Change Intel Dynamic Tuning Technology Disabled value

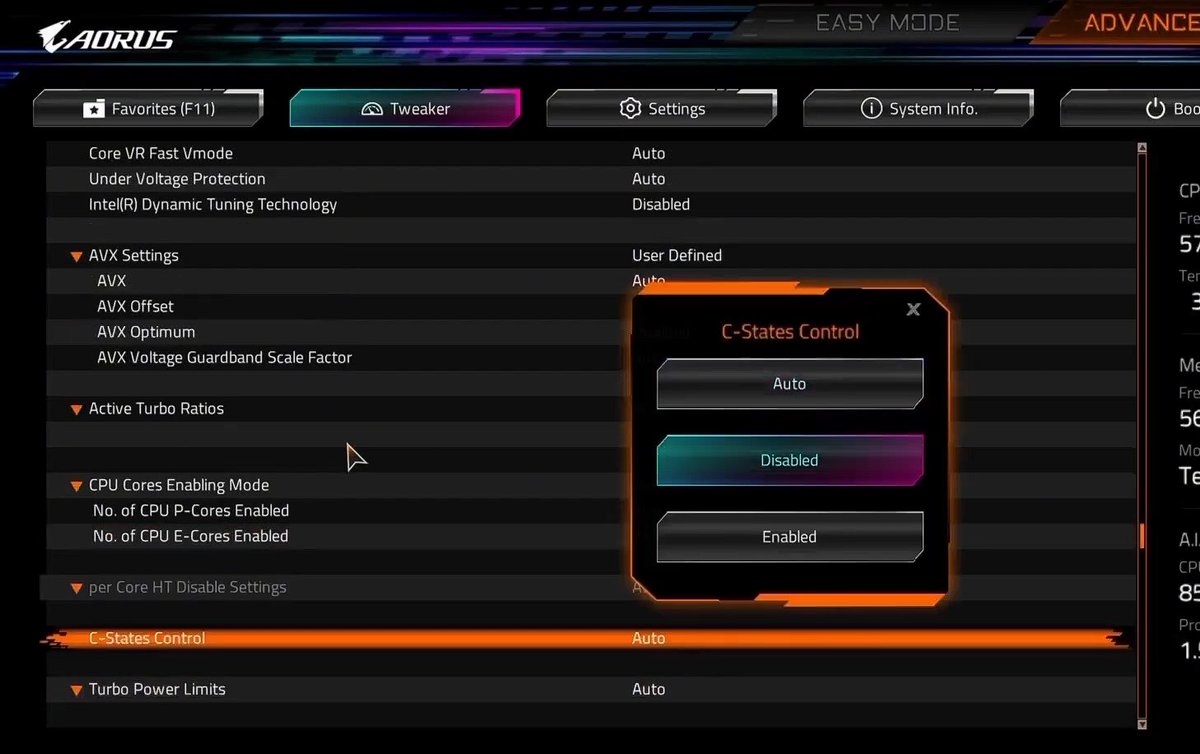pyautogui.click(x=661, y=204)
